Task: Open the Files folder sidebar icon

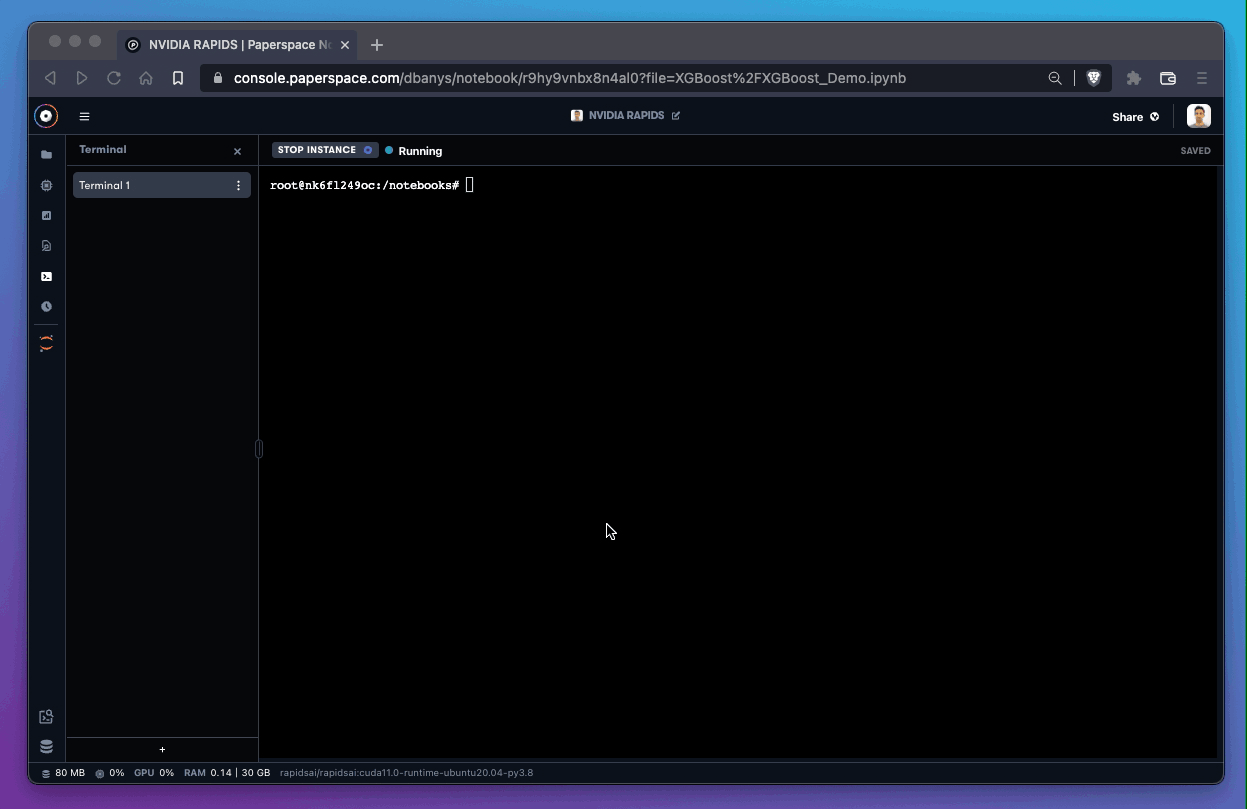Action: [46, 155]
